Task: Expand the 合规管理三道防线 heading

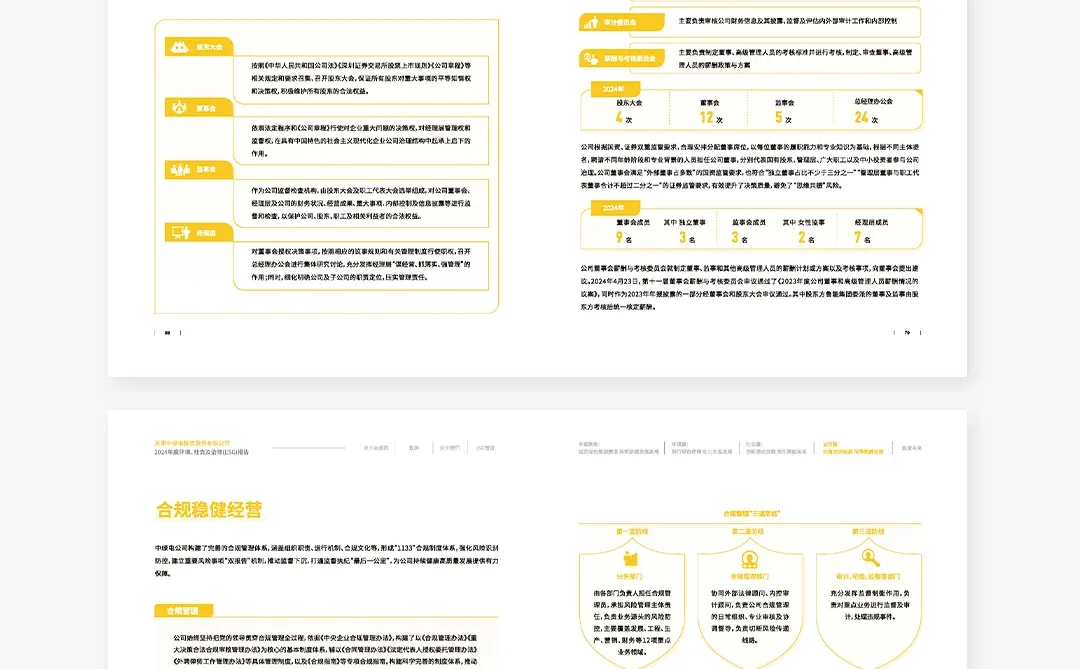Action: 750,514
